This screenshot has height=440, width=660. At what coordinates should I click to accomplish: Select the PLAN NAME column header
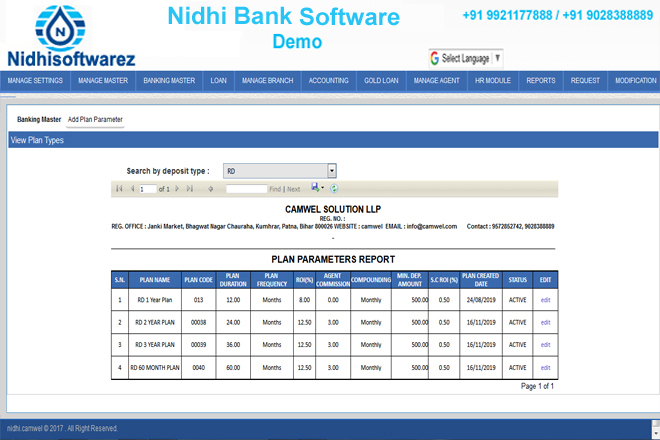coord(155,280)
